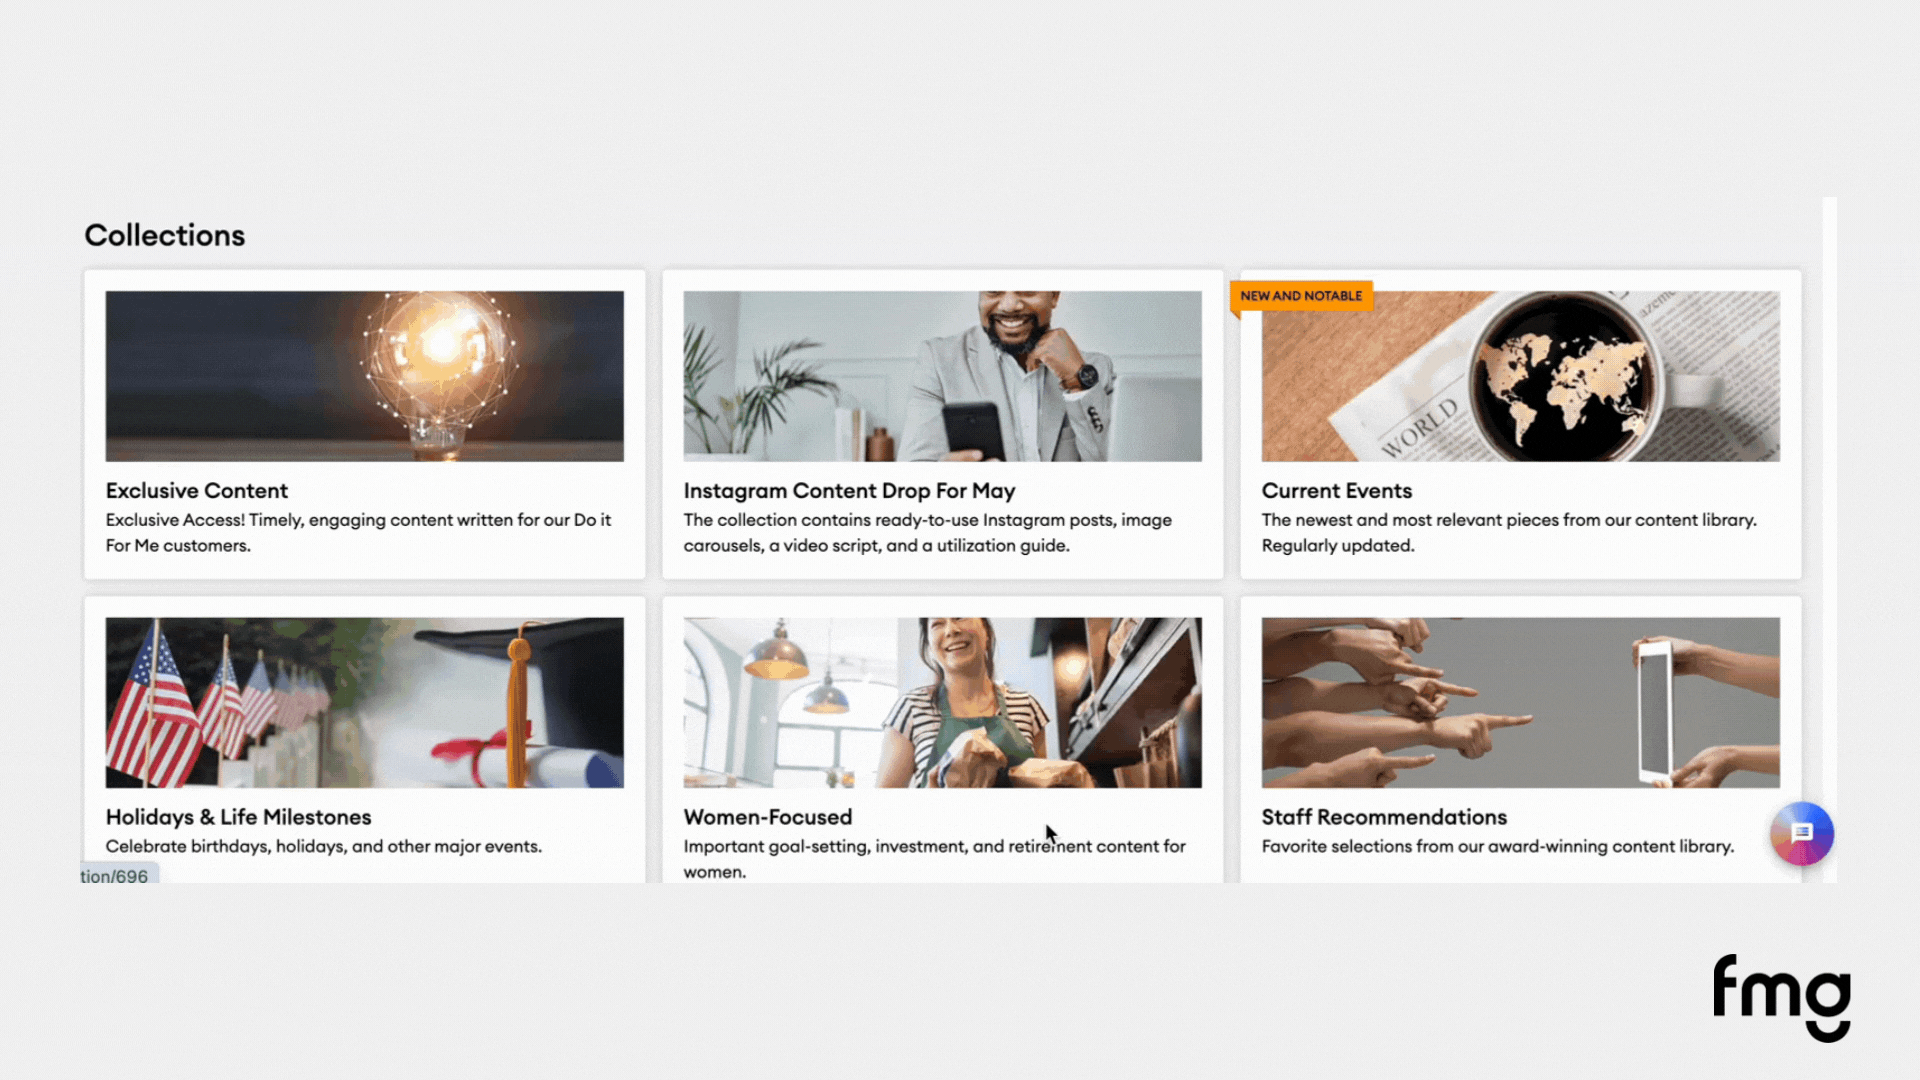This screenshot has width=1920, height=1080.
Task: Click the page's vertical scrollbar track
Action: [x=1829, y=540]
